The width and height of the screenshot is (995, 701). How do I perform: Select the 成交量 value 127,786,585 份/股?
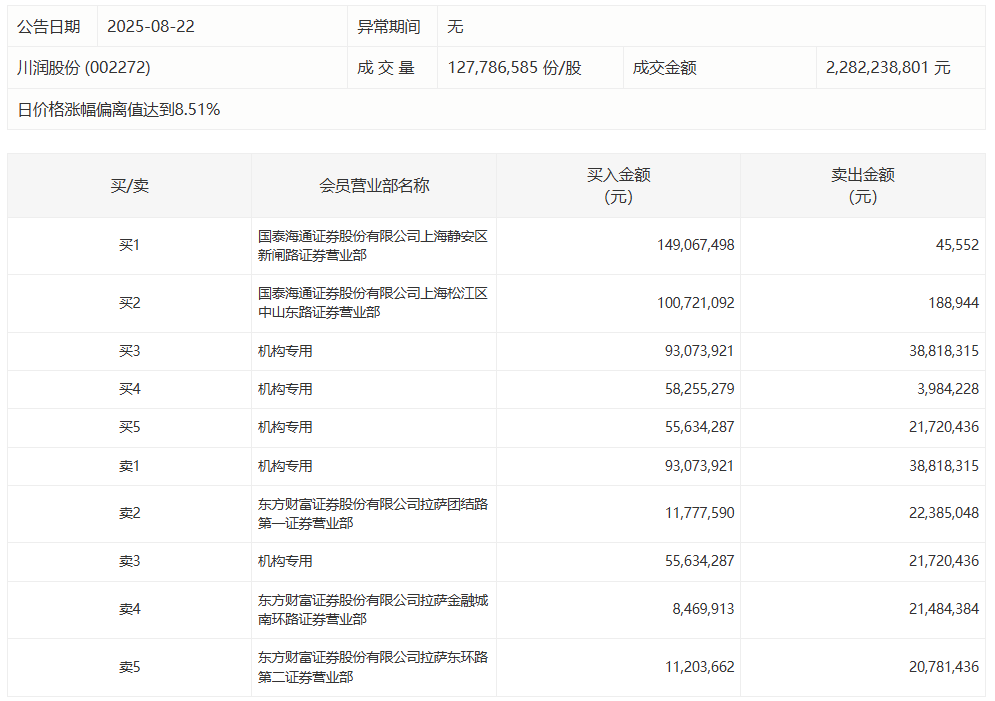[x=514, y=68]
